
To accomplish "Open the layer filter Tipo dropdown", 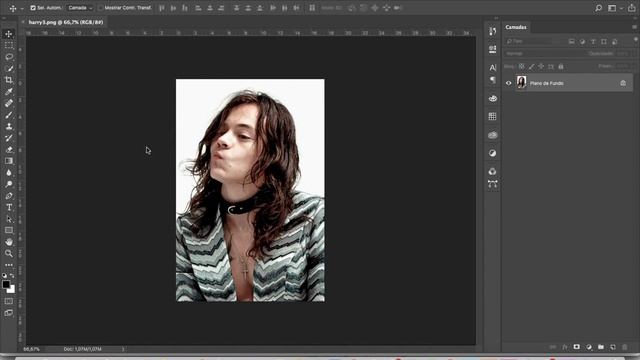I will 534,41.
